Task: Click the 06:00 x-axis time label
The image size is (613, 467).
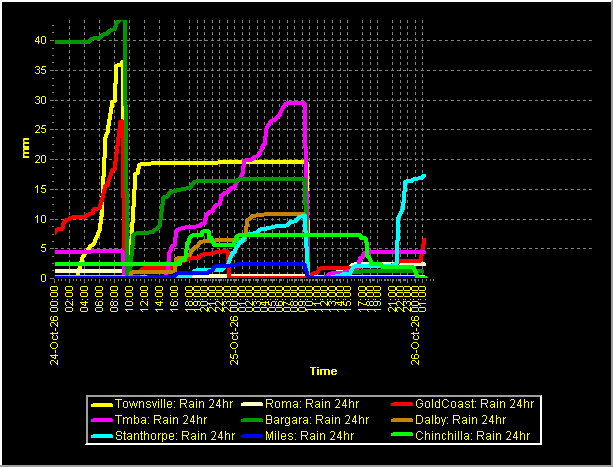Action: 100,299
